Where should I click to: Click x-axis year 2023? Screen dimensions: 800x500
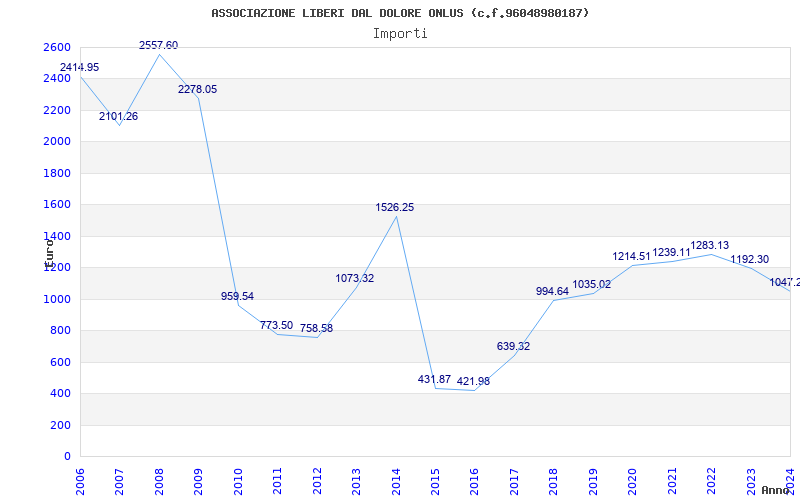pyautogui.click(x=751, y=482)
